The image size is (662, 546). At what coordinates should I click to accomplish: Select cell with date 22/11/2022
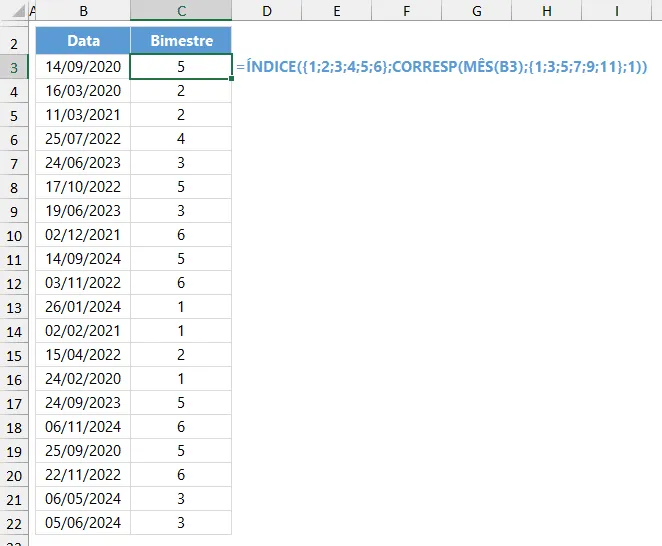83,475
